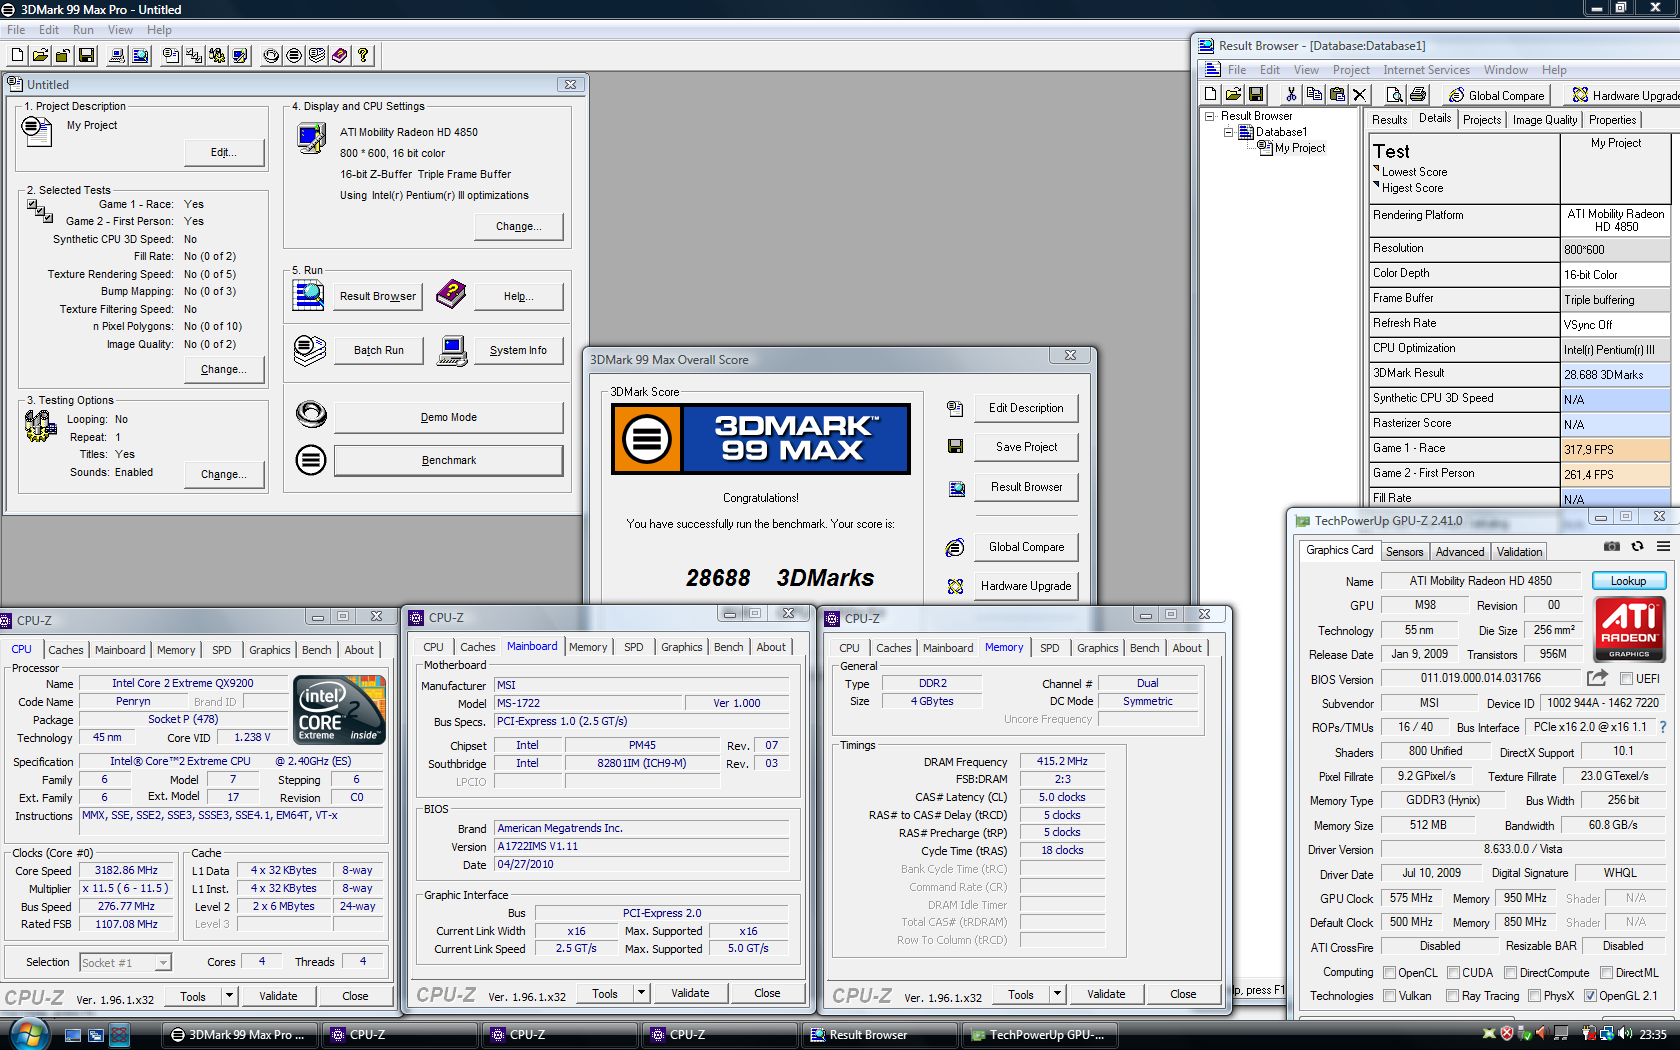The image size is (1680, 1050).
Task: Open Internet Services menu in Result Browser
Action: pos(1426,70)
